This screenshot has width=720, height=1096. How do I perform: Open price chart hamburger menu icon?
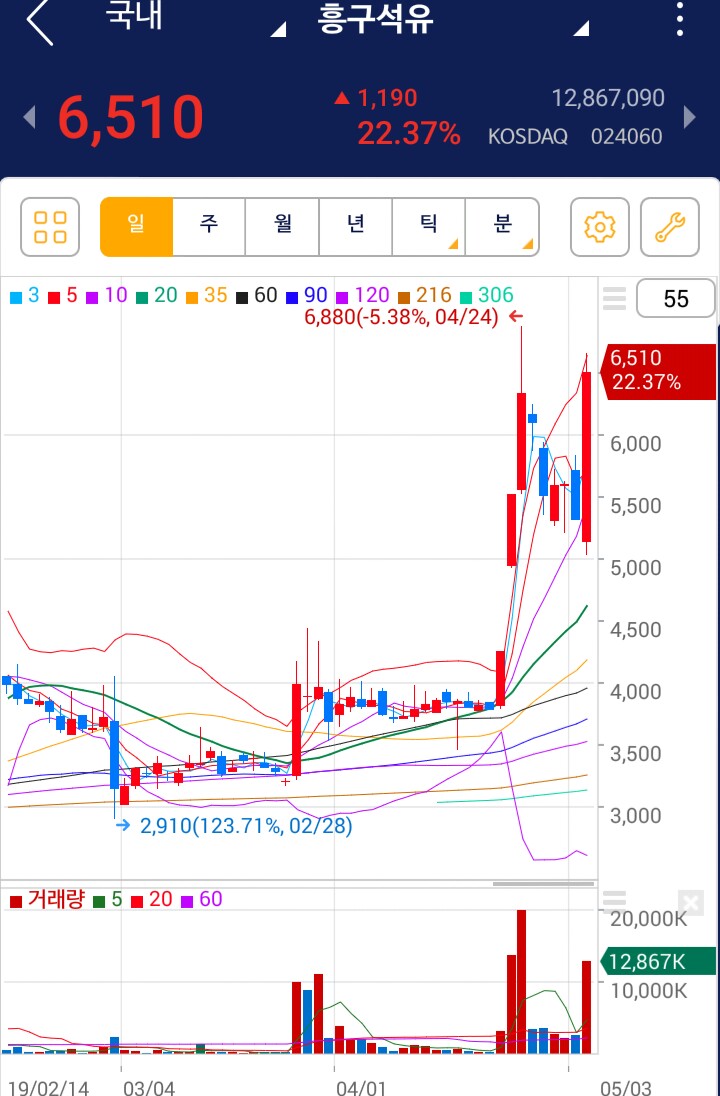[x=614, y=298]
